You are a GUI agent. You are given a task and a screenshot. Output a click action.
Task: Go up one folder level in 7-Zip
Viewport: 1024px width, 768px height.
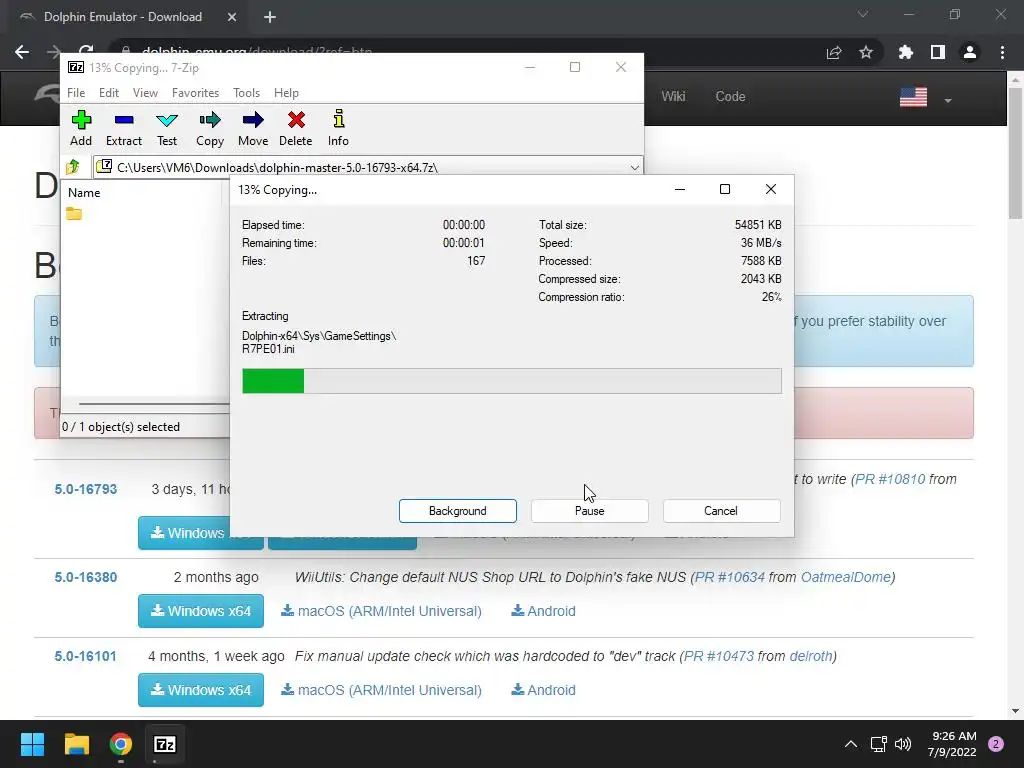point(72,167)
